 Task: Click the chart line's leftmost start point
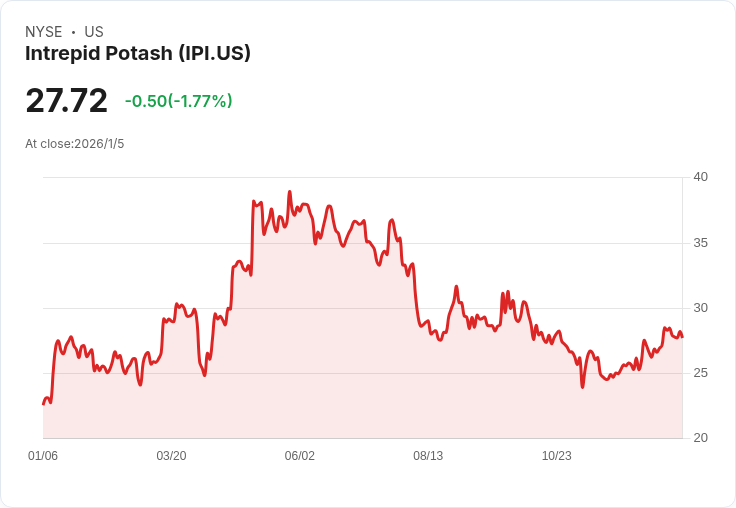[x=44, y=403]
